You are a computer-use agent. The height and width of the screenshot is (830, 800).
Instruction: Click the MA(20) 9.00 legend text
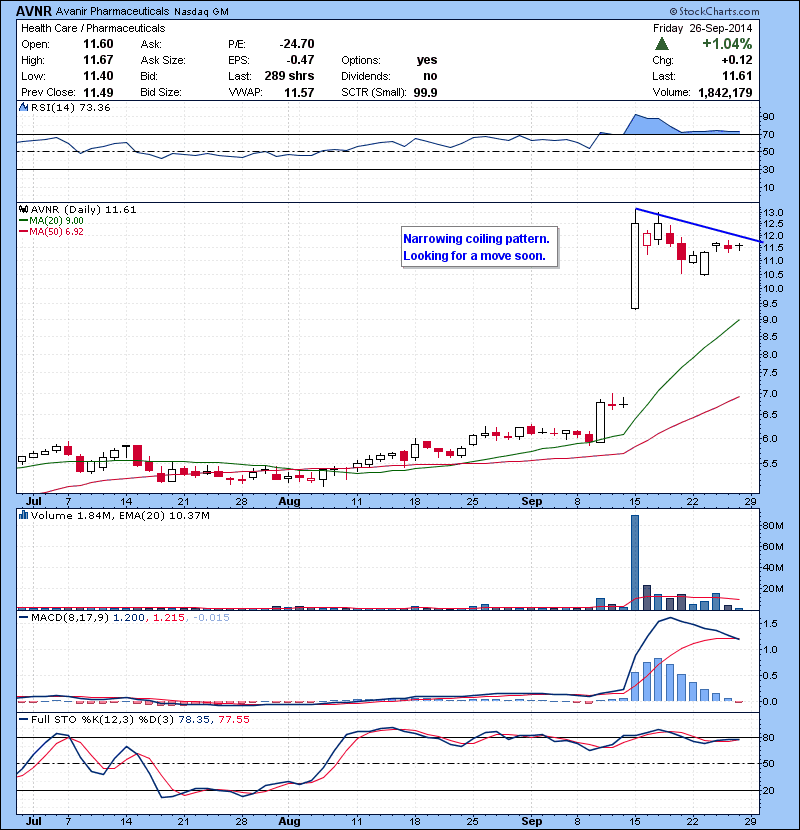pyautogui.click(x=56, y=221)
